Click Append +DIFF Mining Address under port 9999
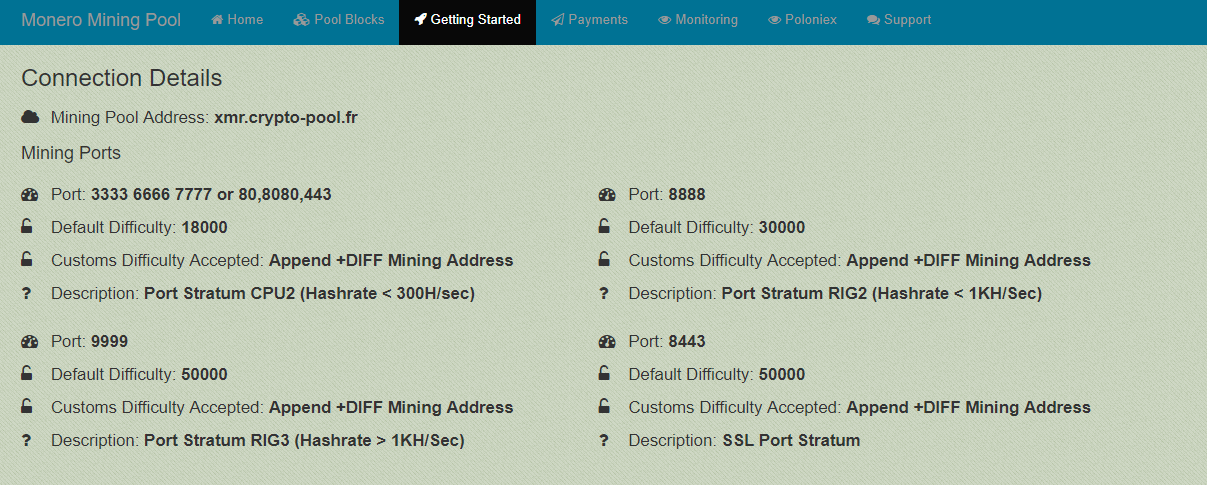Viewport: 1207px width, 485px height. click(391, 407)
